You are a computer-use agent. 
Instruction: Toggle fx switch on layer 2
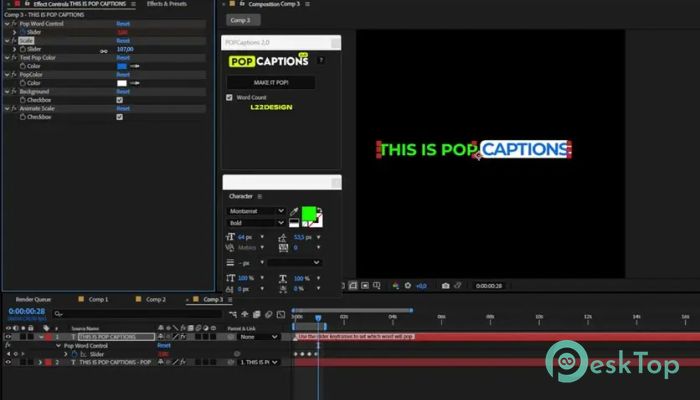pyautogui.click(x=183, y=362)
